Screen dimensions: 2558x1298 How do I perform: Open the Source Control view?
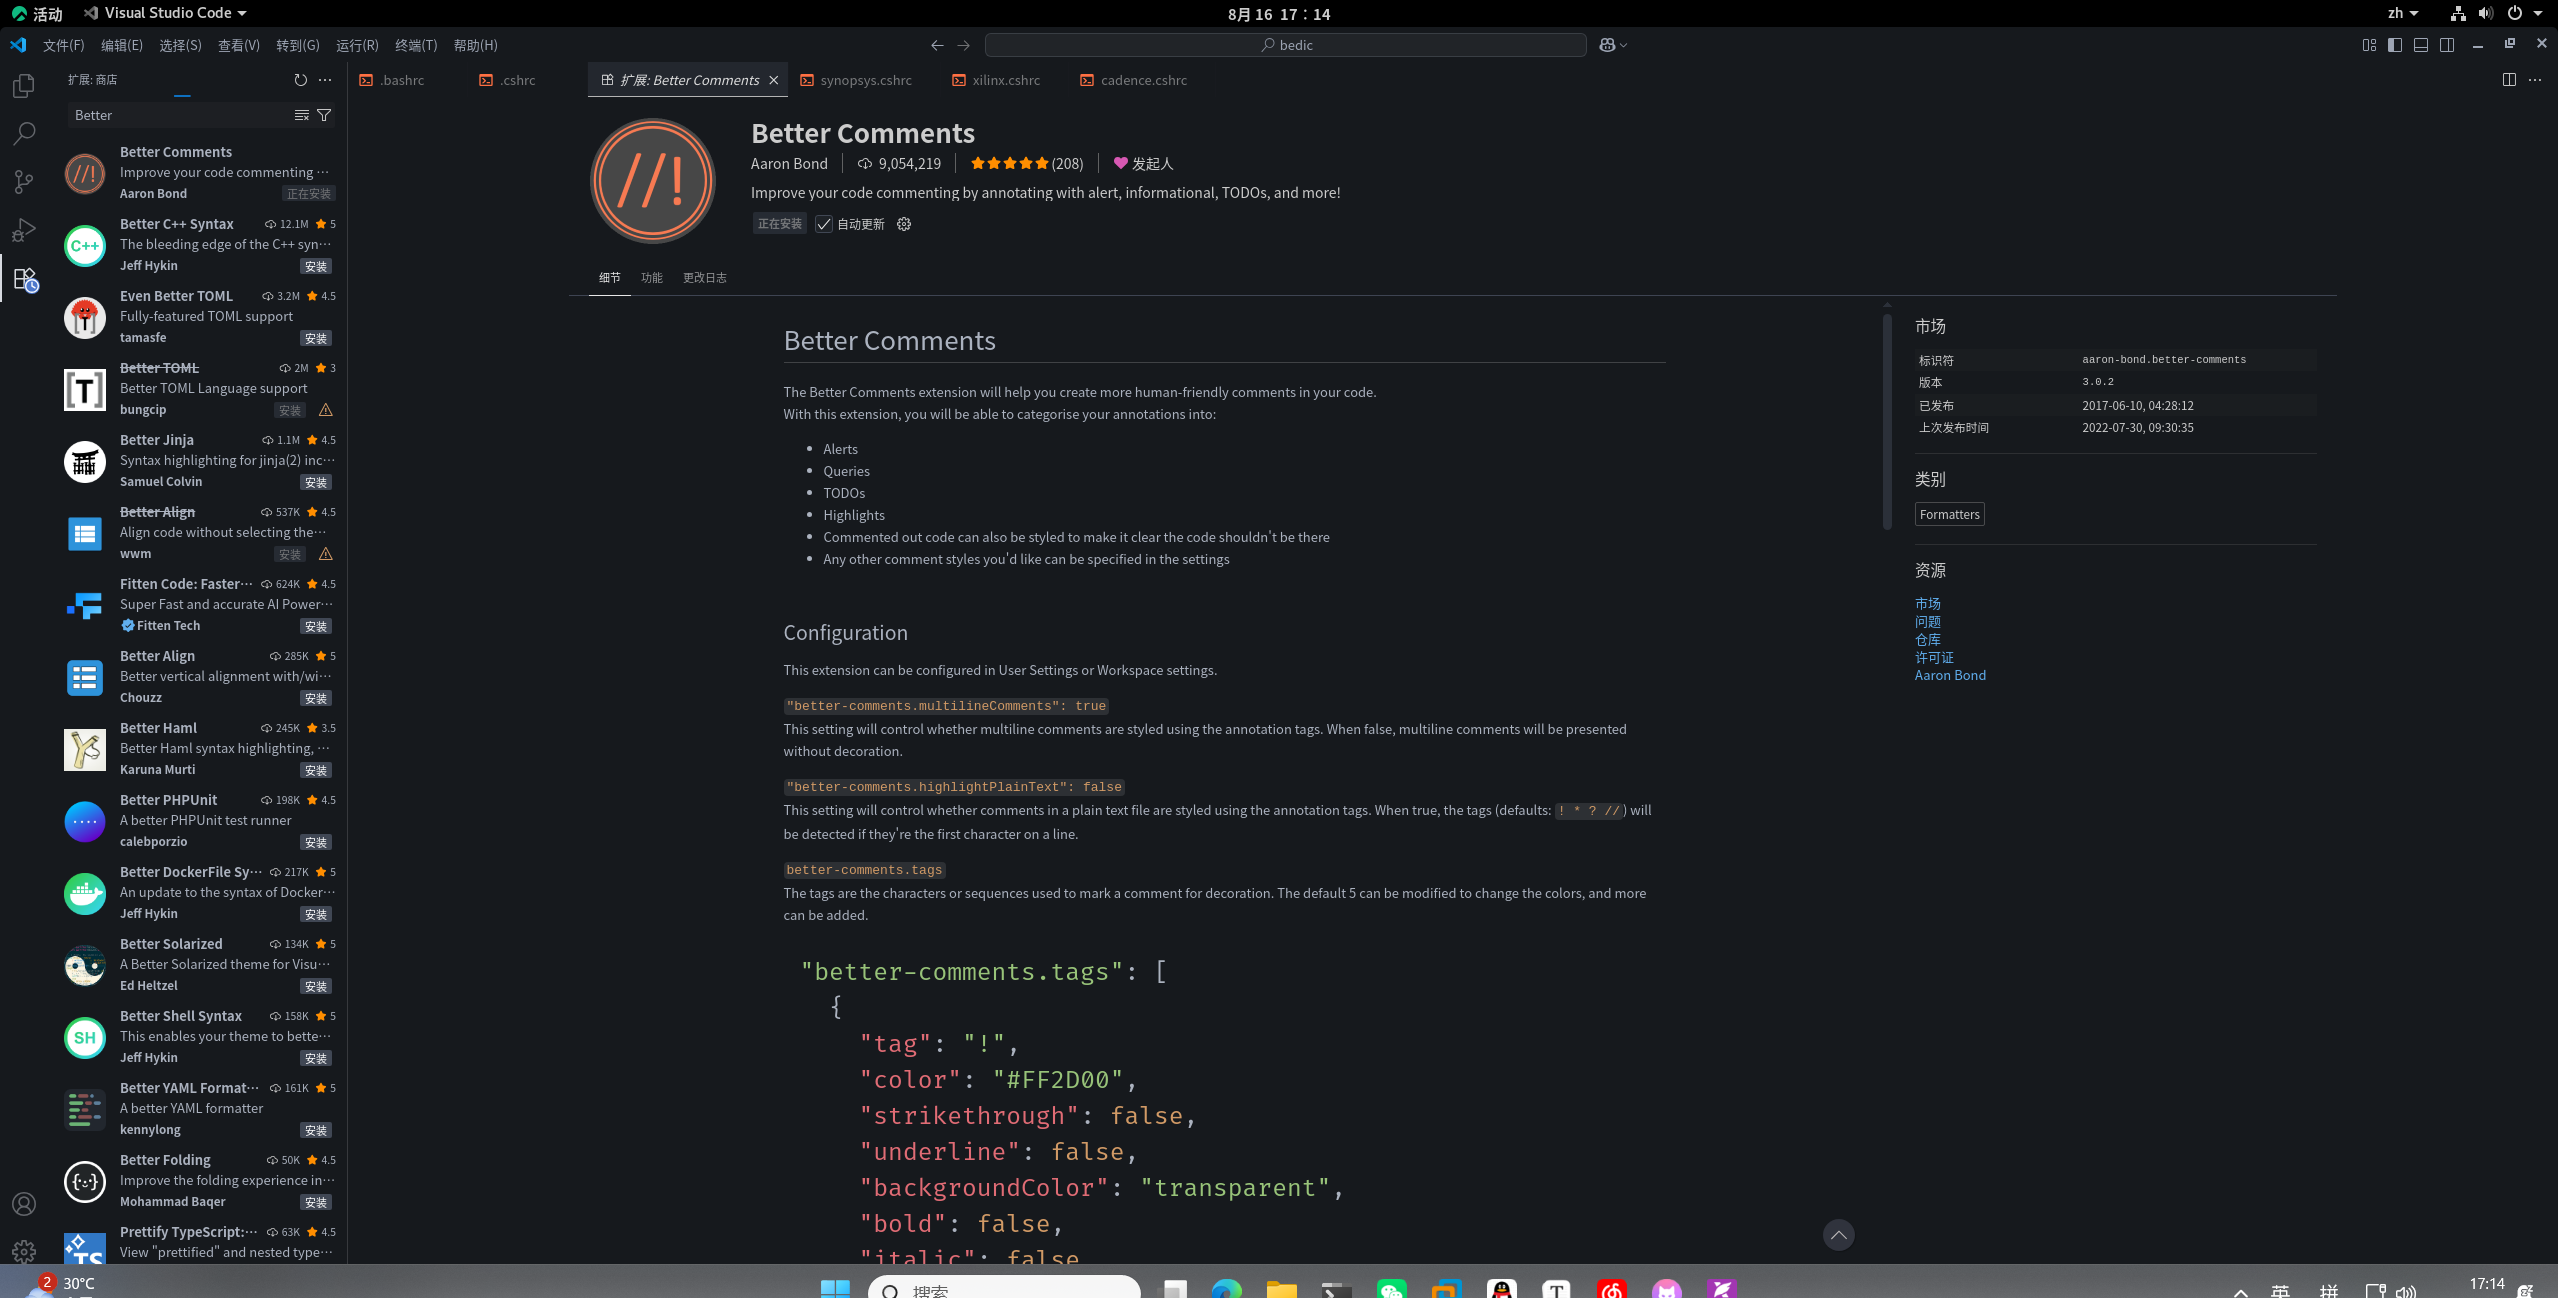[24, 182]
